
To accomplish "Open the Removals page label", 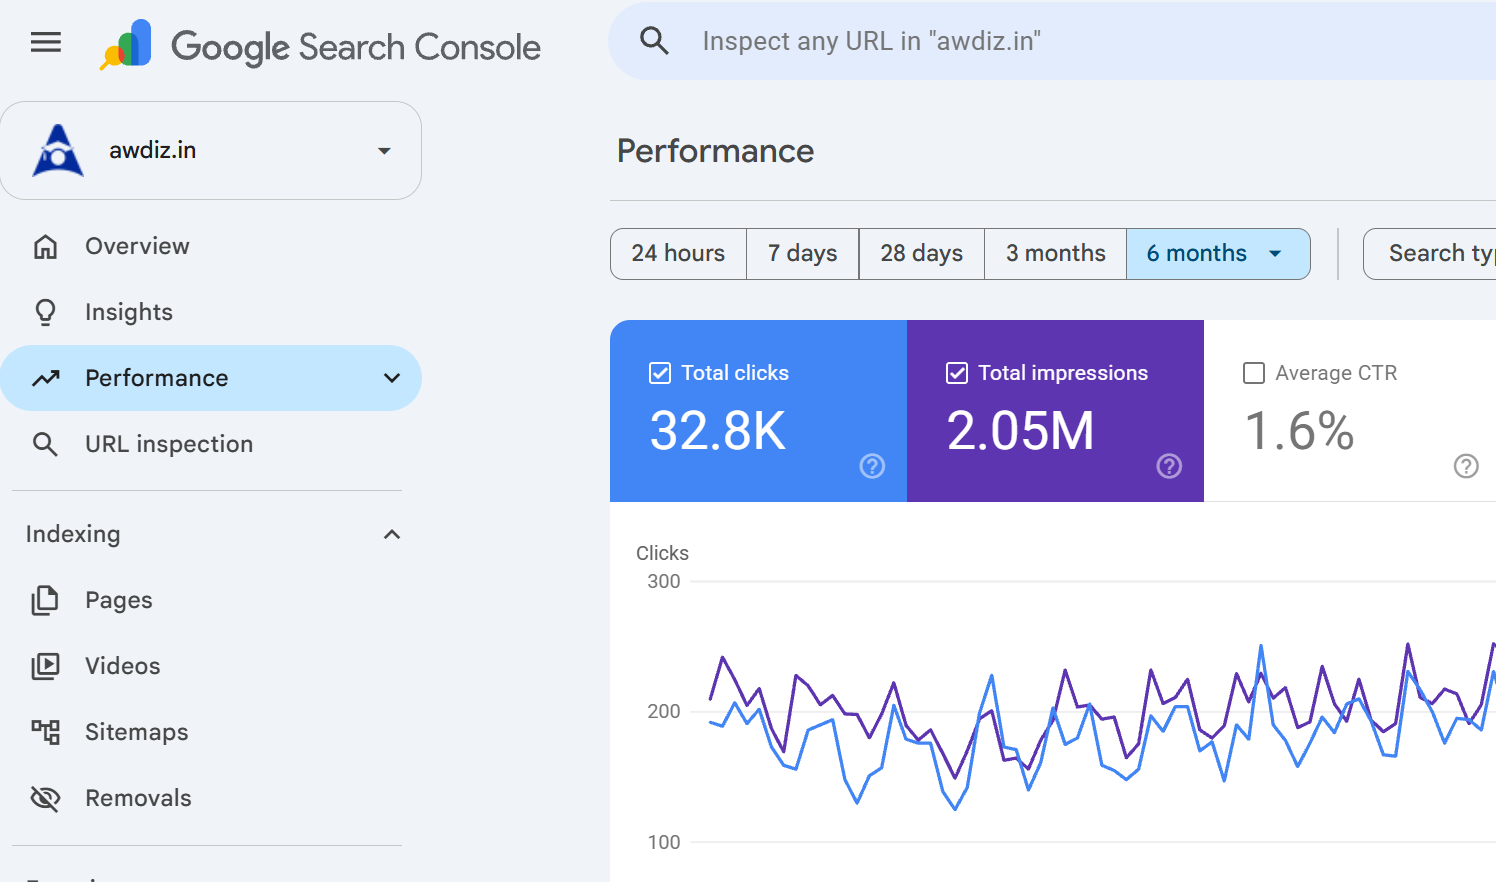I will tap(138, 798).
